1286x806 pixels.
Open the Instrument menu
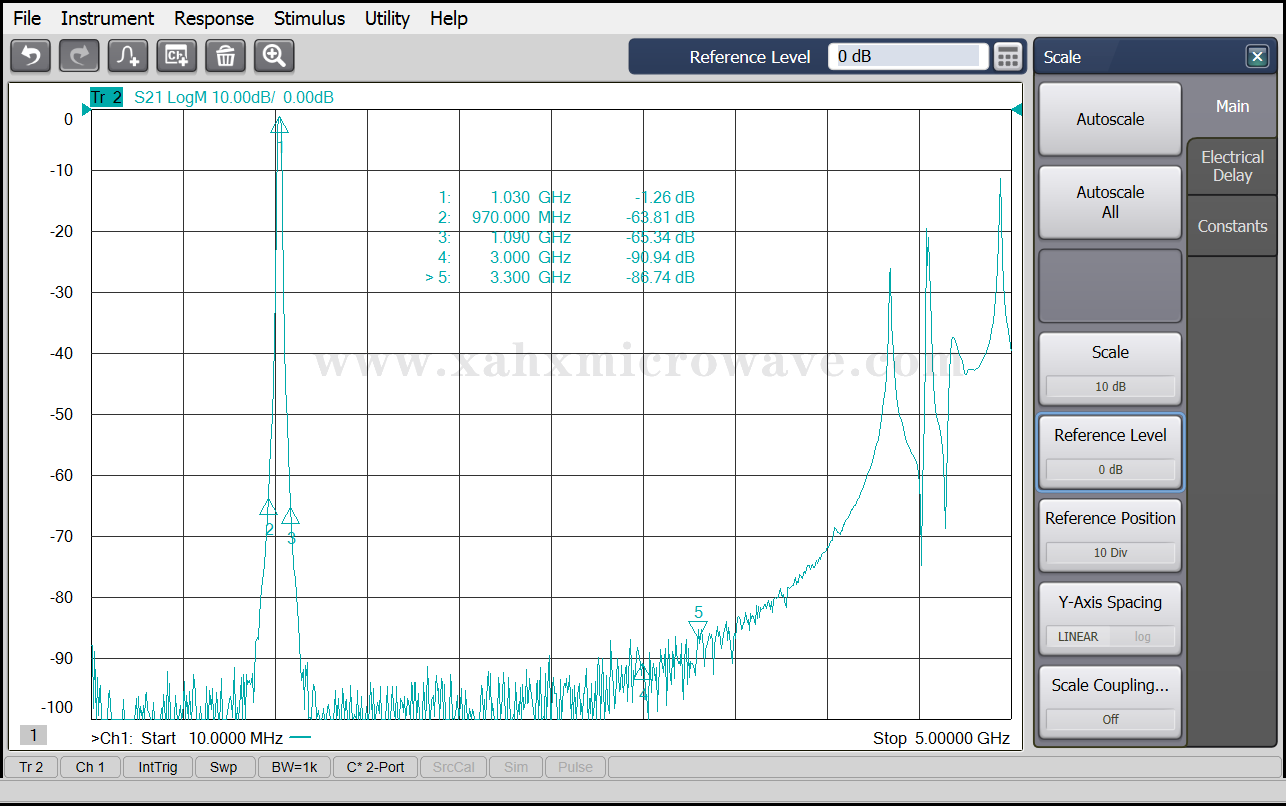tap(107, 18)
